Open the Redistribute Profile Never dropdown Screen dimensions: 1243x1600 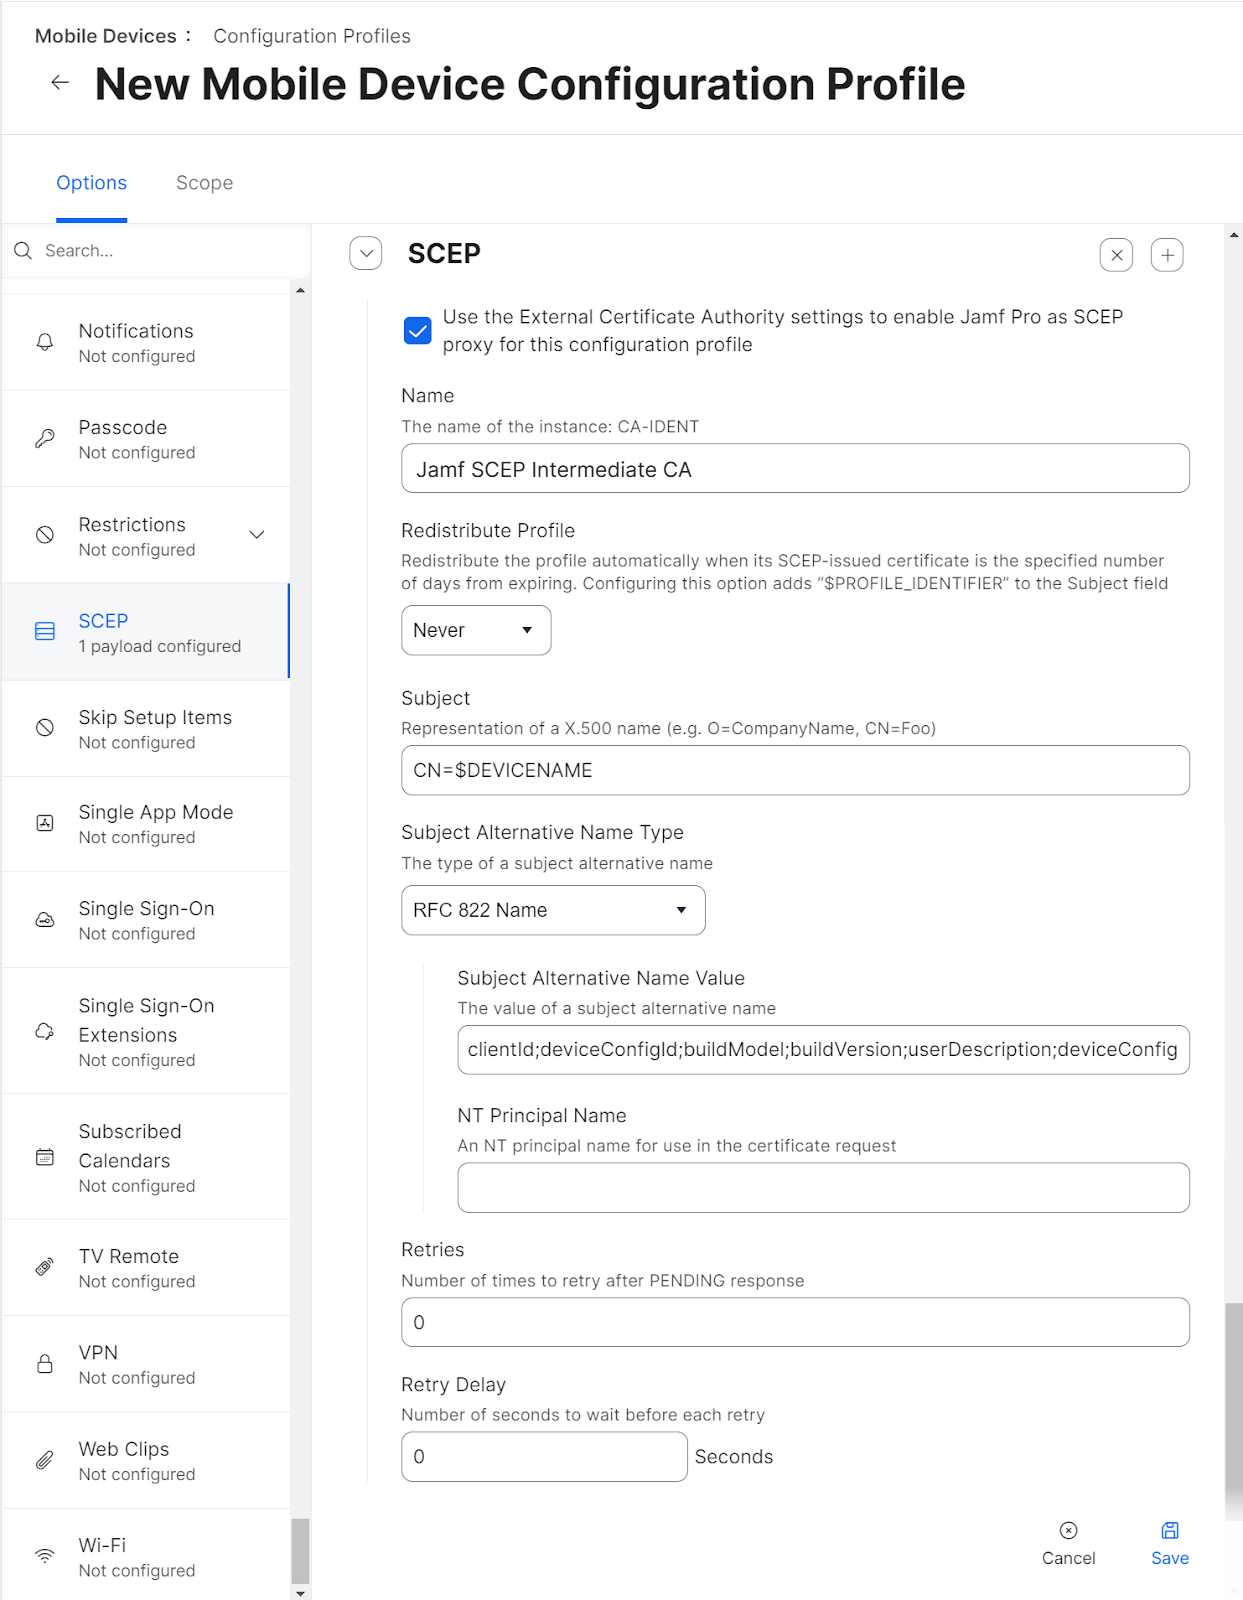pos(476,630)
